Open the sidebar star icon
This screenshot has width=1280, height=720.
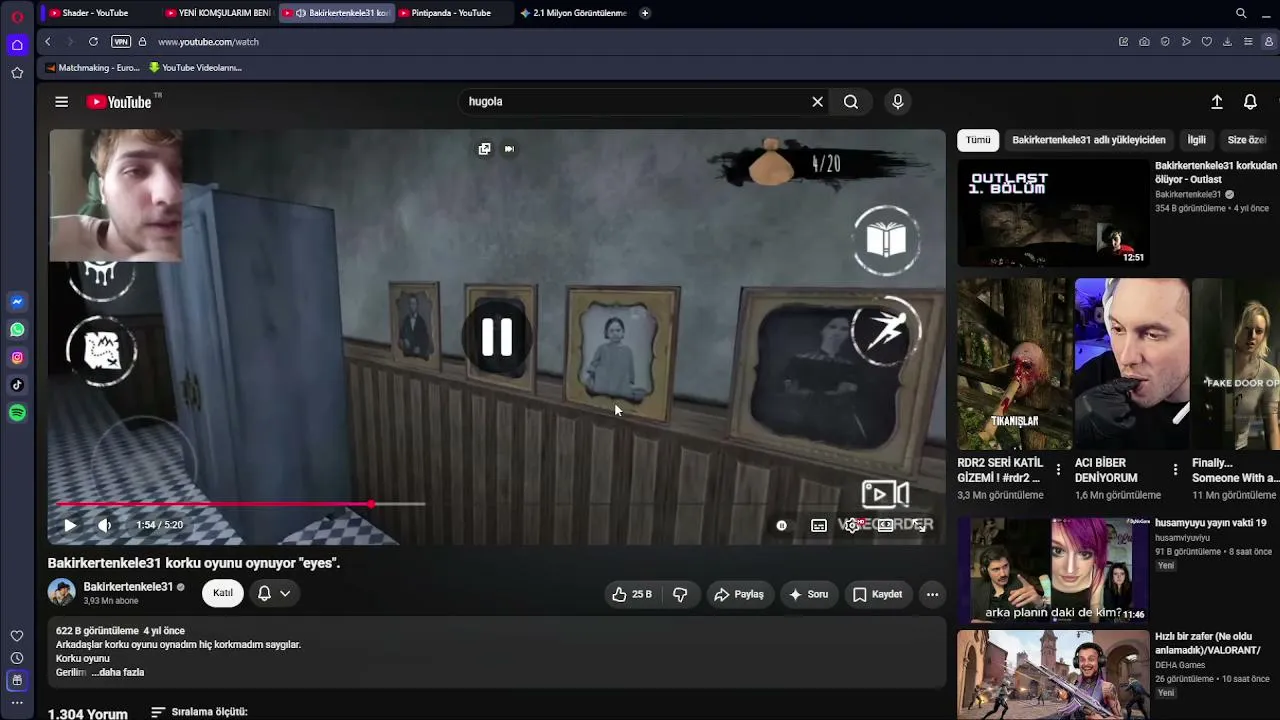(x=17, y=73)
